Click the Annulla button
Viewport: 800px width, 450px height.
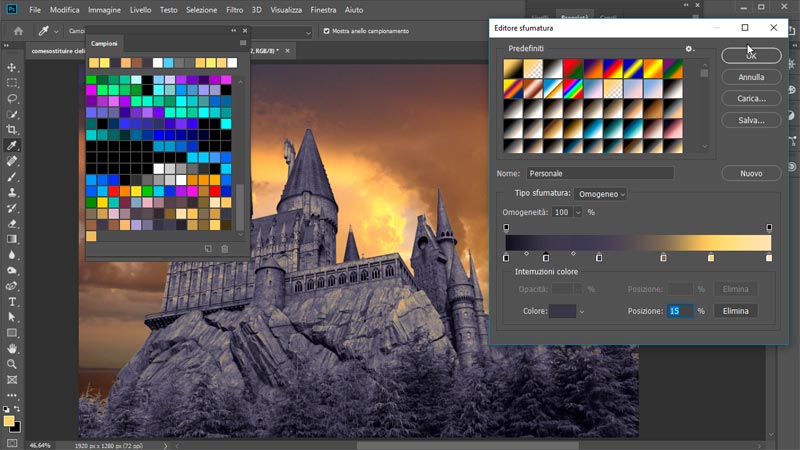[751, 77]
